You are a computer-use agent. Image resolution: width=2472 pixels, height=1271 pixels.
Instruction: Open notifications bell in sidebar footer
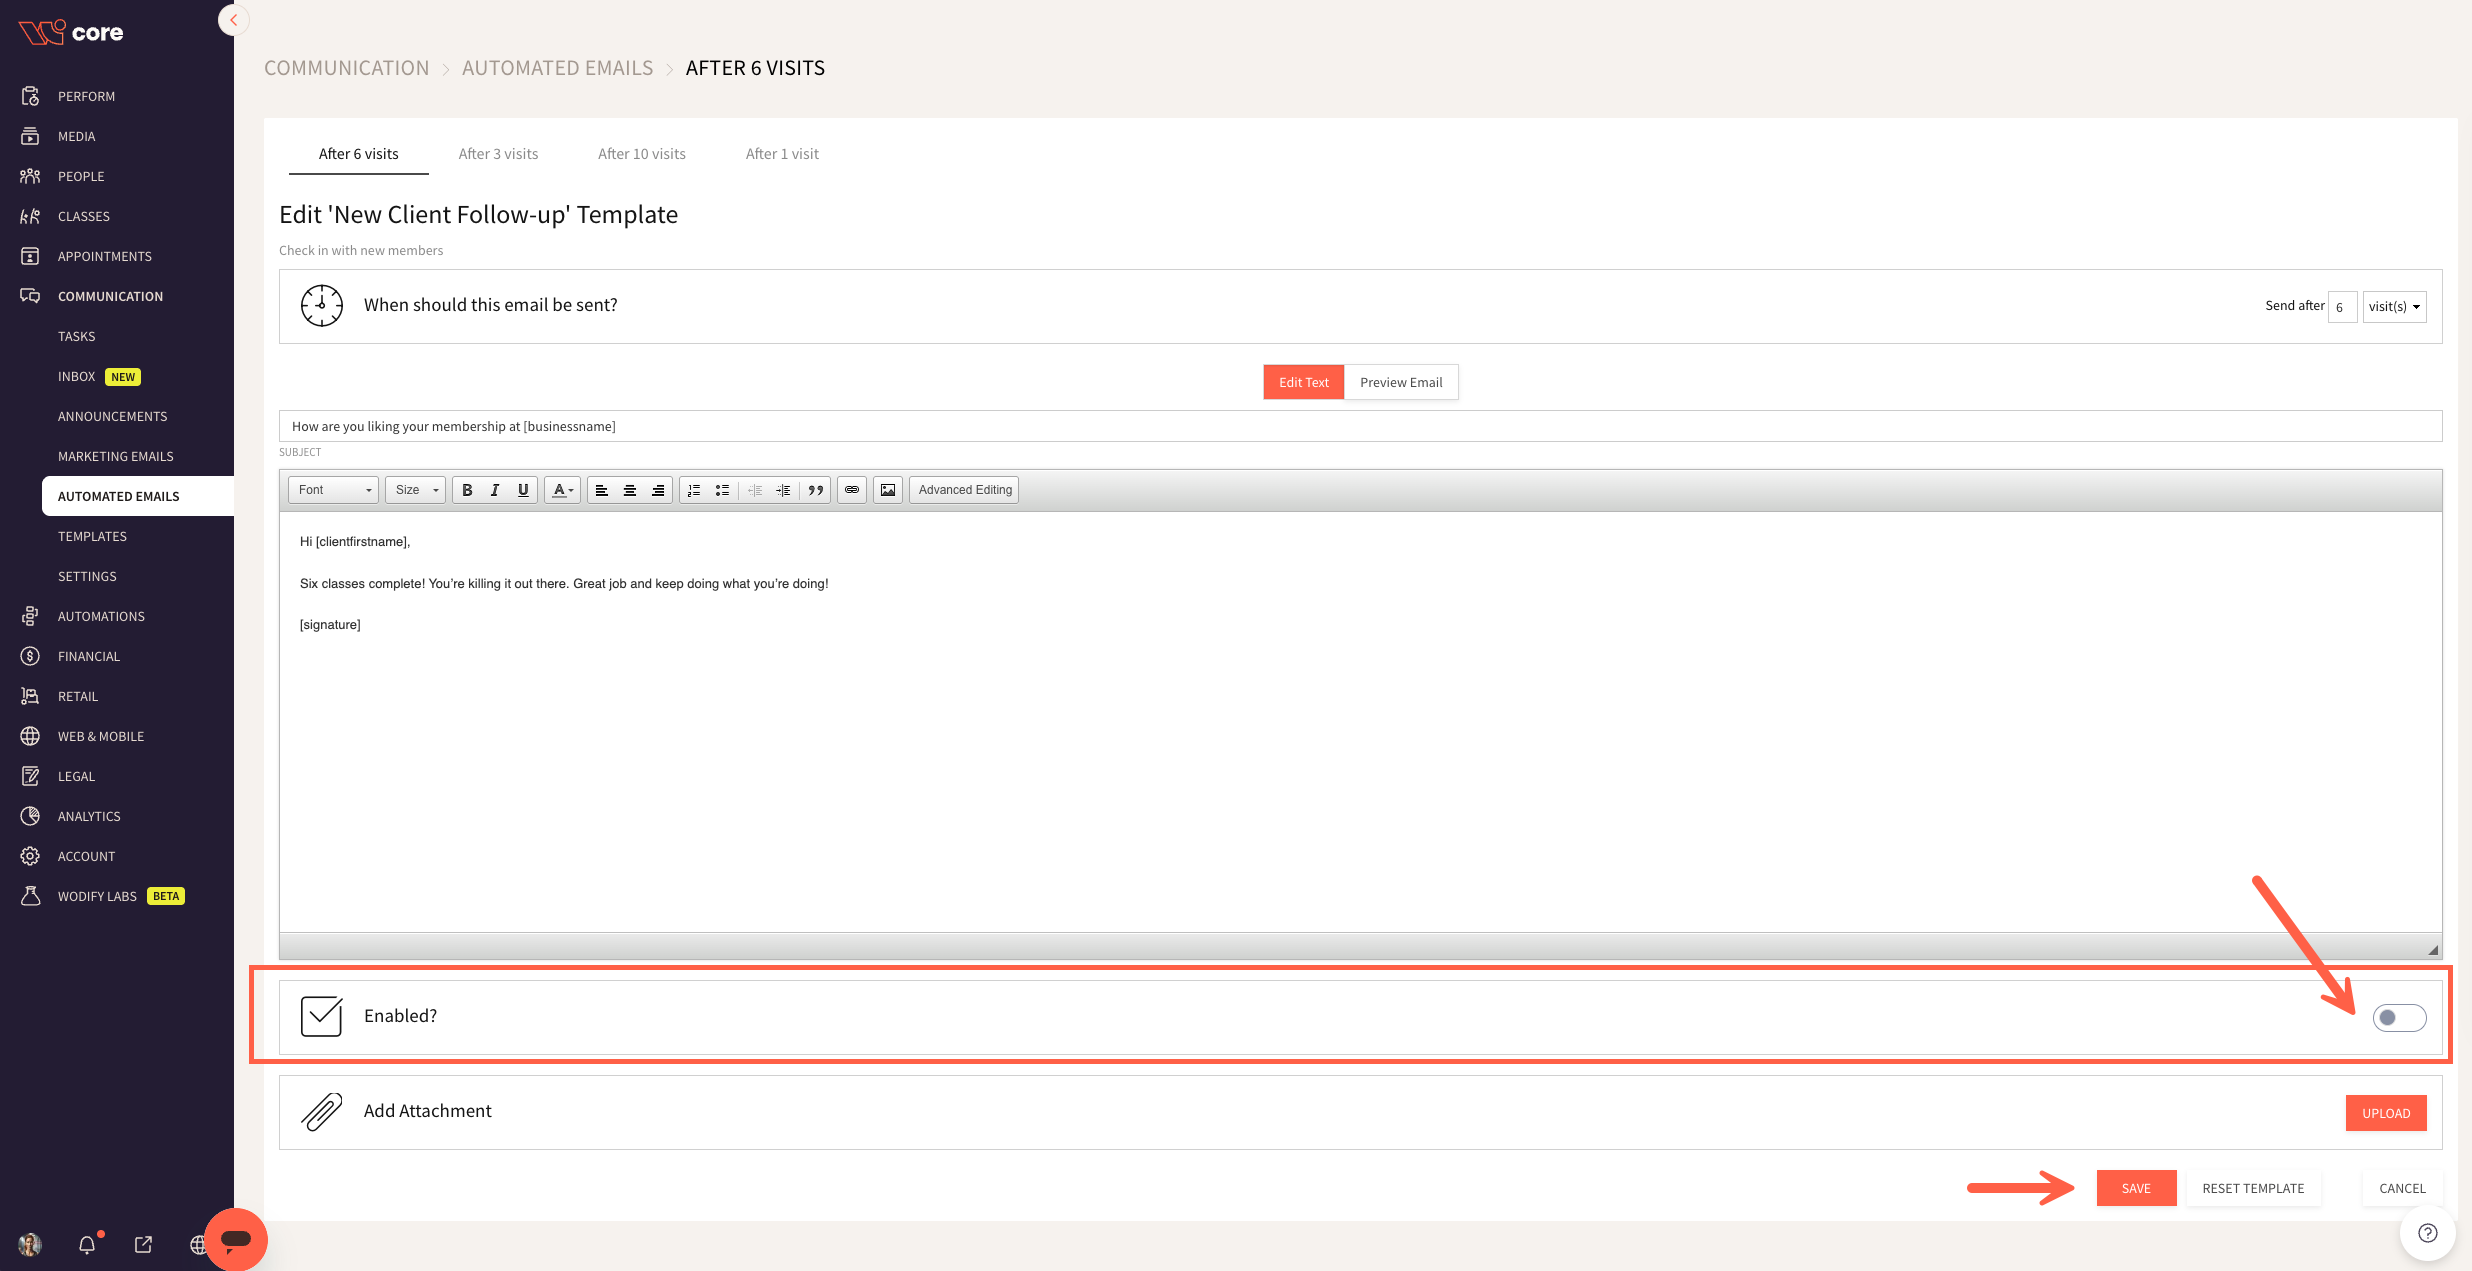(x=87, y=1245)
